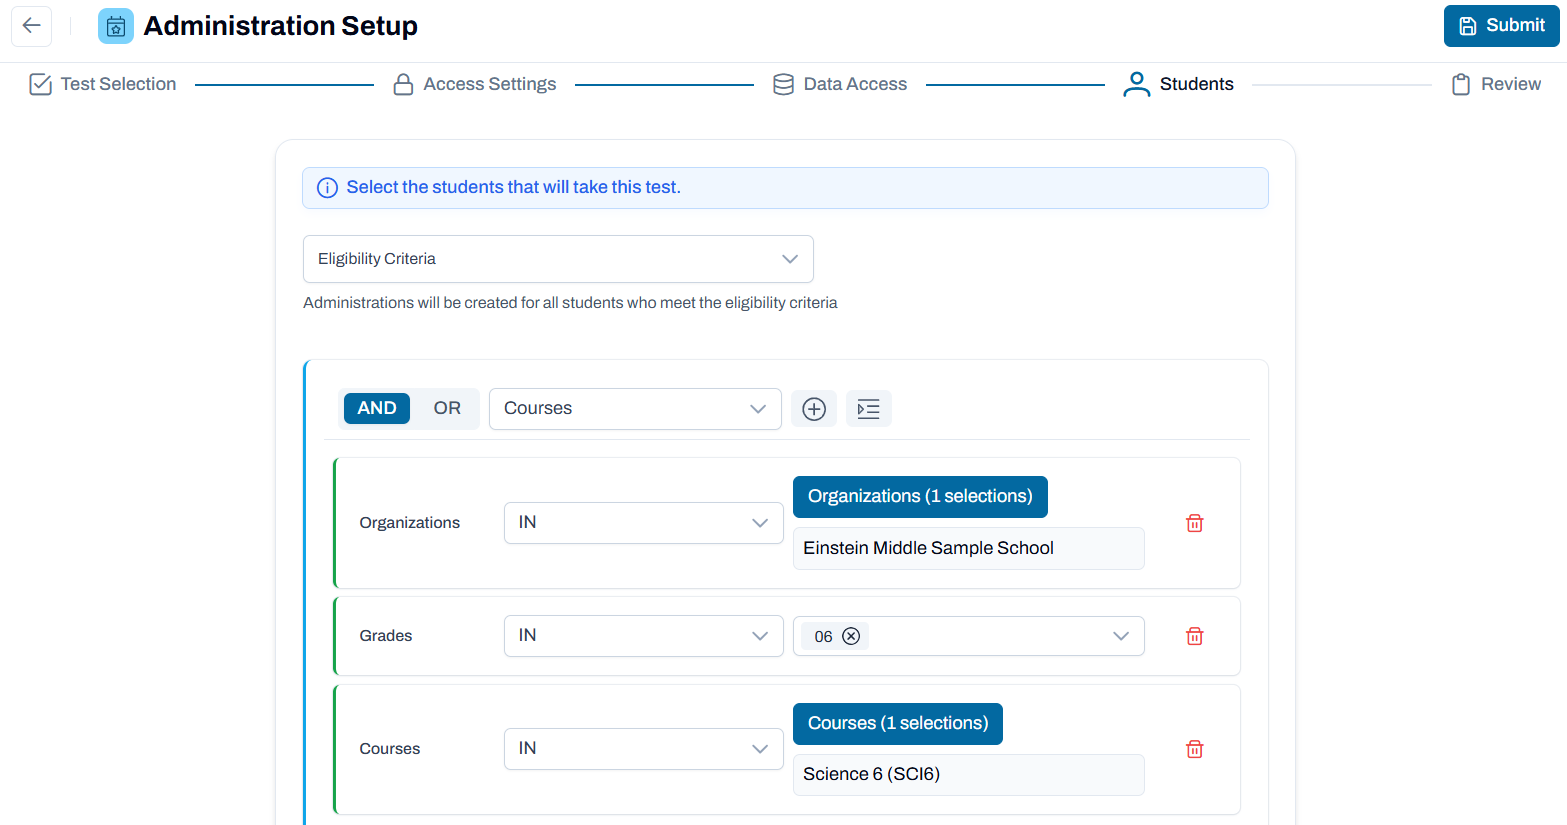Click the Administration Setup calendar icon
The image size is (1567, 825).
pyautogui.click(x=116, y=26)
